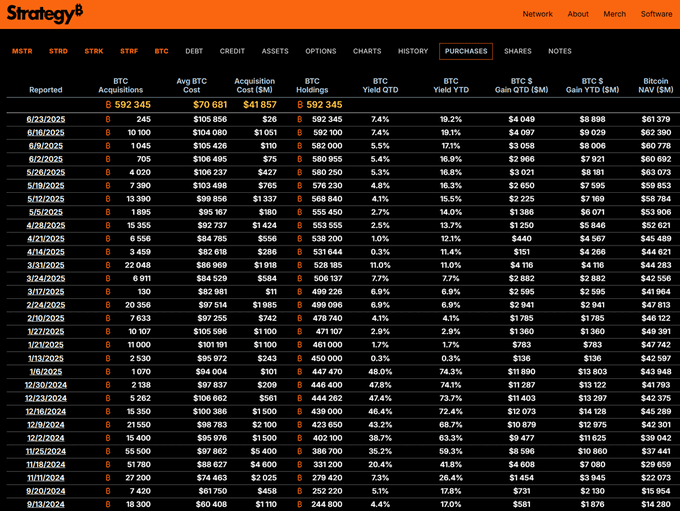Open the 4/14/2025 report link
The width and height of the screenshot is (680, 511).
[x=46, y=252]
